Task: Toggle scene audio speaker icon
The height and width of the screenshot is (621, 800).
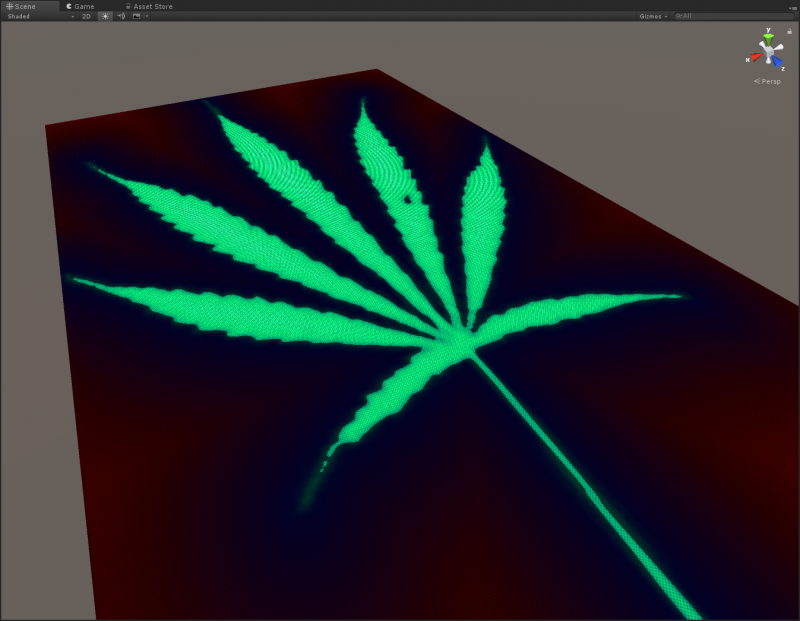Action: click(x=121, y=17)
